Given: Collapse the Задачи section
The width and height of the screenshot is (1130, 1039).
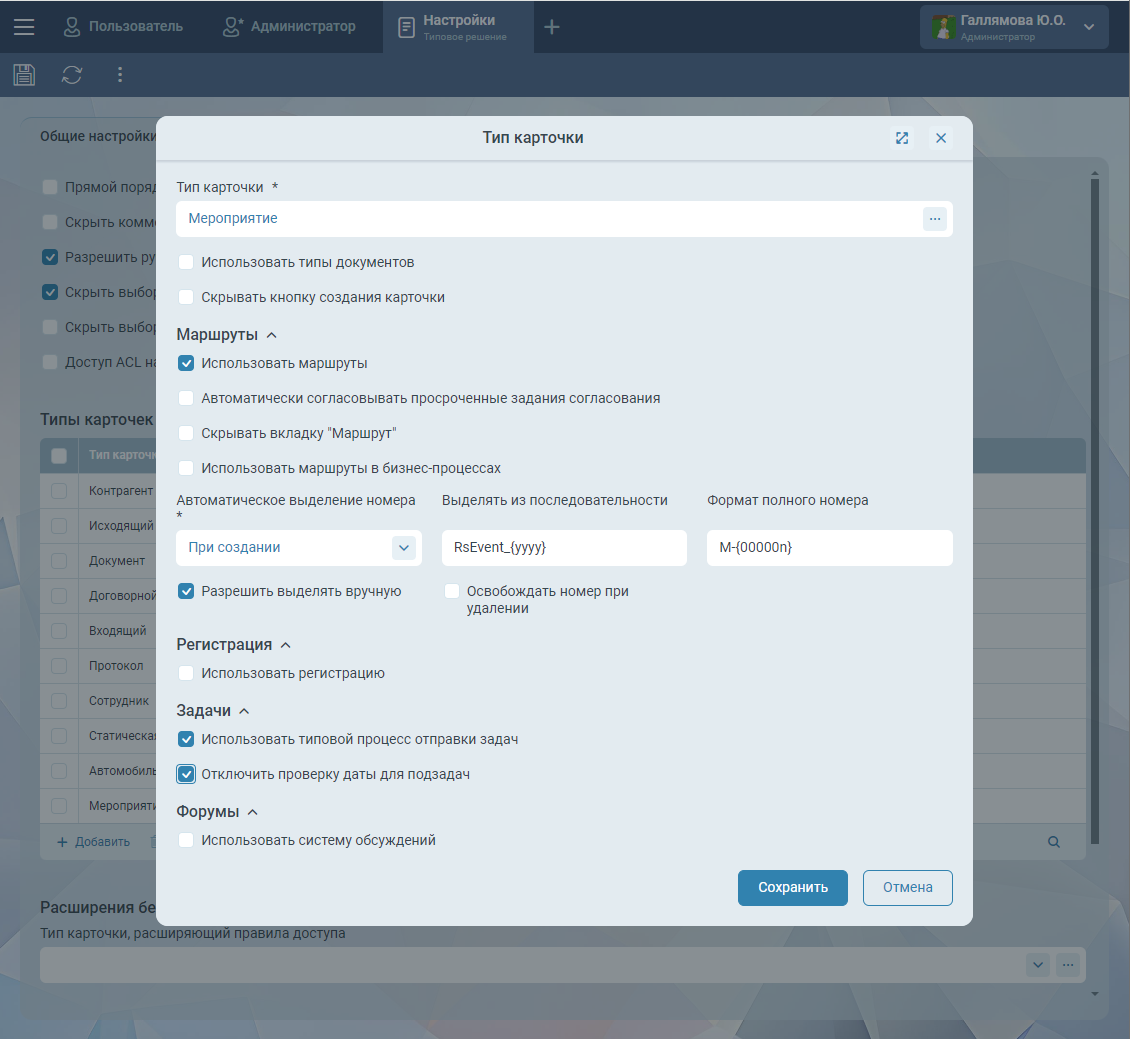Looking at the screenshot, I should click(x=244, y=711).
